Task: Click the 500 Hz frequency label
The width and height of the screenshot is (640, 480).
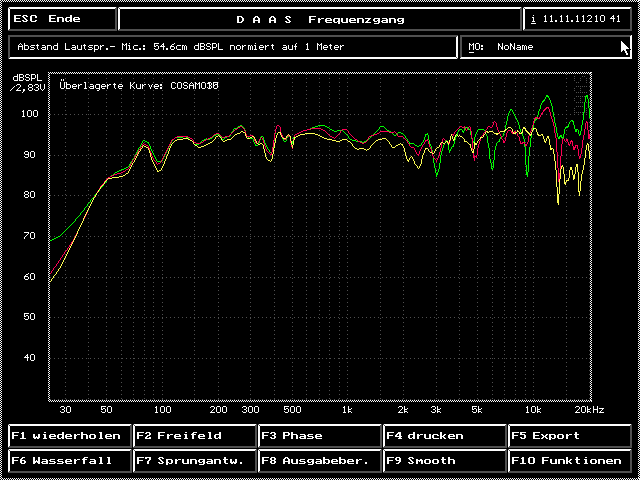Action: pos(292,410)
